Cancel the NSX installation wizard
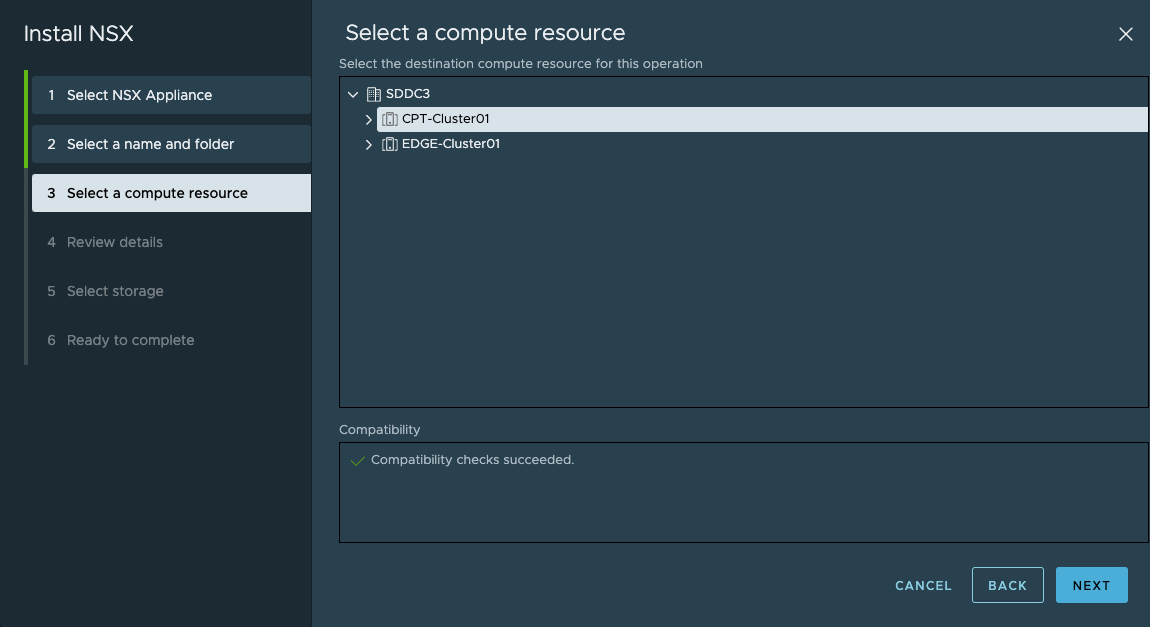This screenshot has width=1150, height=627. click(923, 585)
